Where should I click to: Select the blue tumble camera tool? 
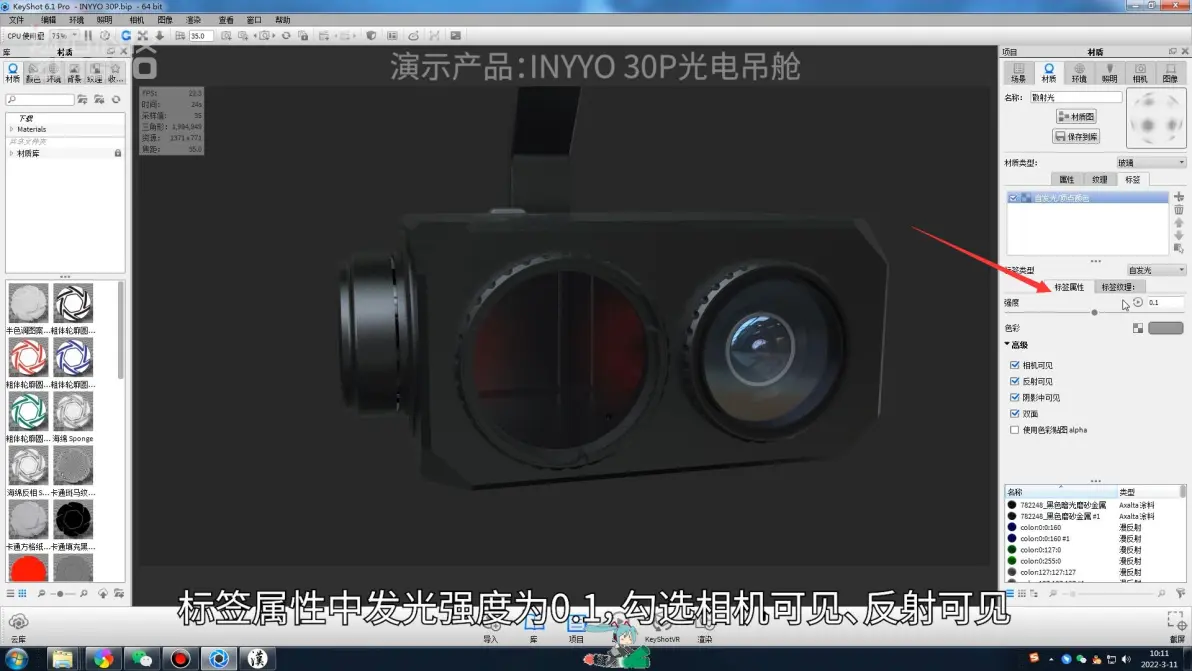coord(126,36)
